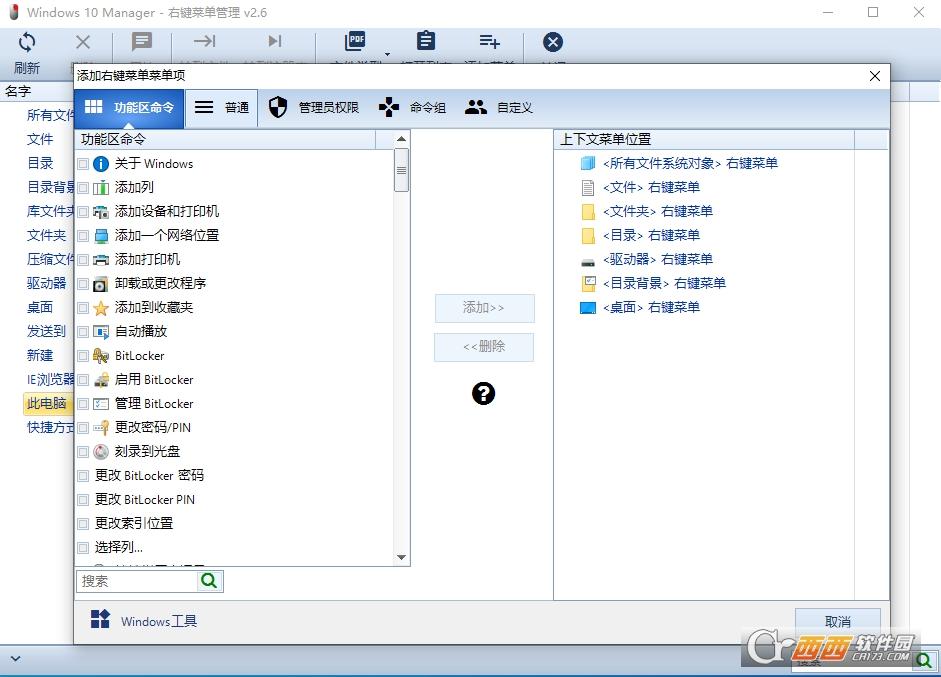
Task: Click the command list scrollbar thumb
Action: tap(401, 170)
